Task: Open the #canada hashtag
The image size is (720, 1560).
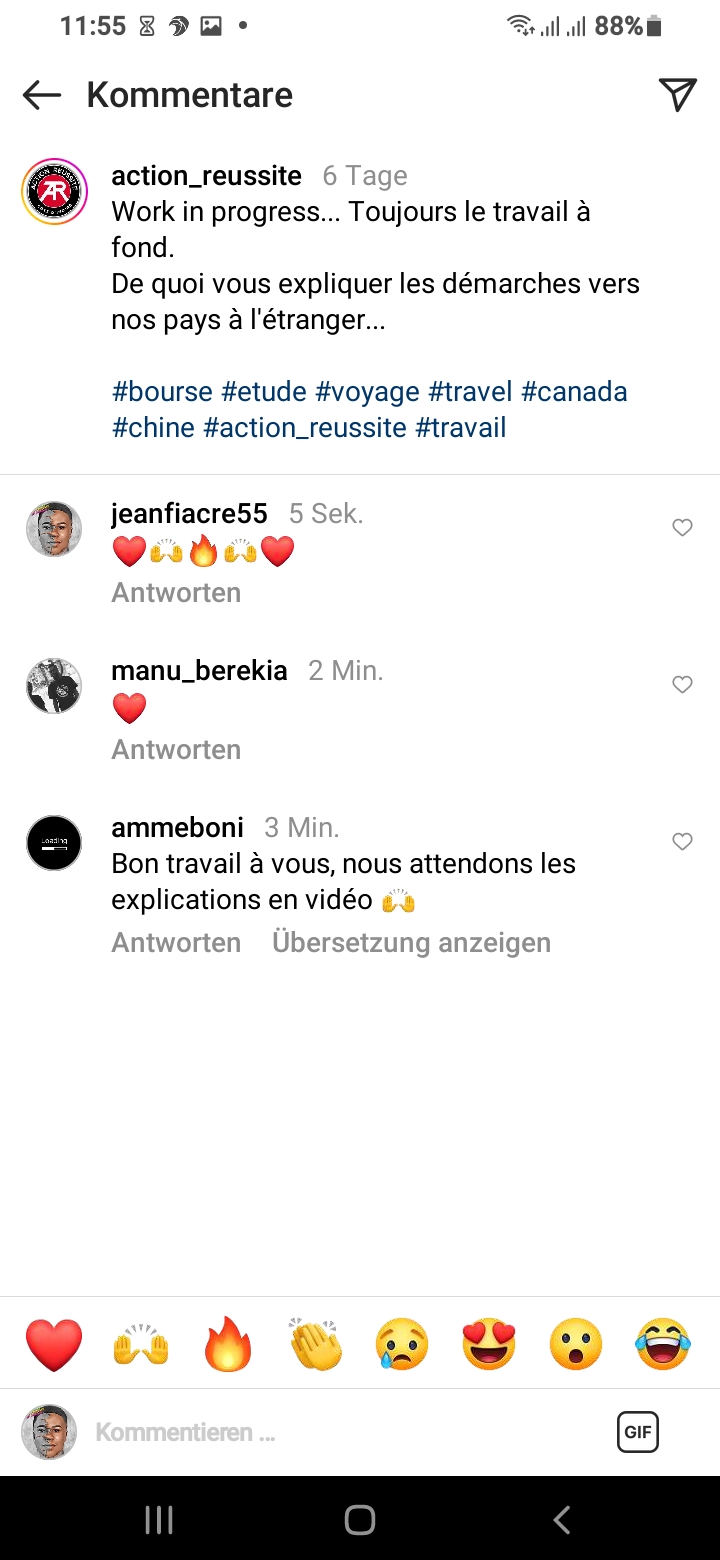Action: point(574,392)
